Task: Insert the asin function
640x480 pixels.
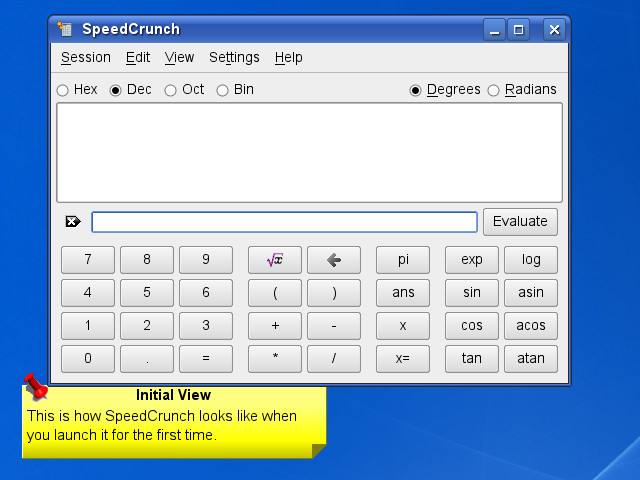Action: click(x=531, y=293)
